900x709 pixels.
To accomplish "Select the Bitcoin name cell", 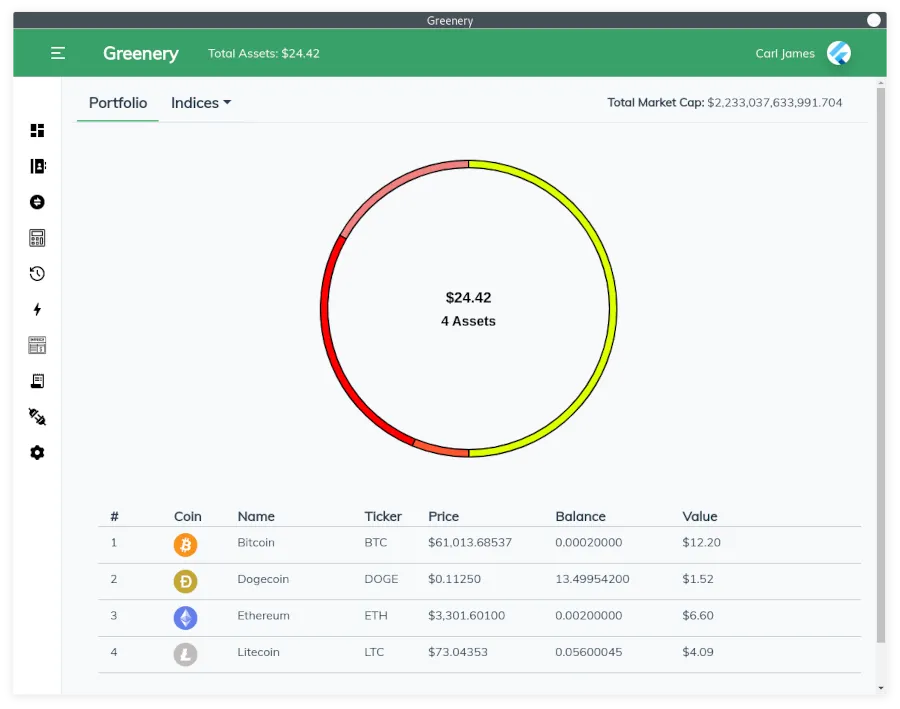I will click(256, 543).
